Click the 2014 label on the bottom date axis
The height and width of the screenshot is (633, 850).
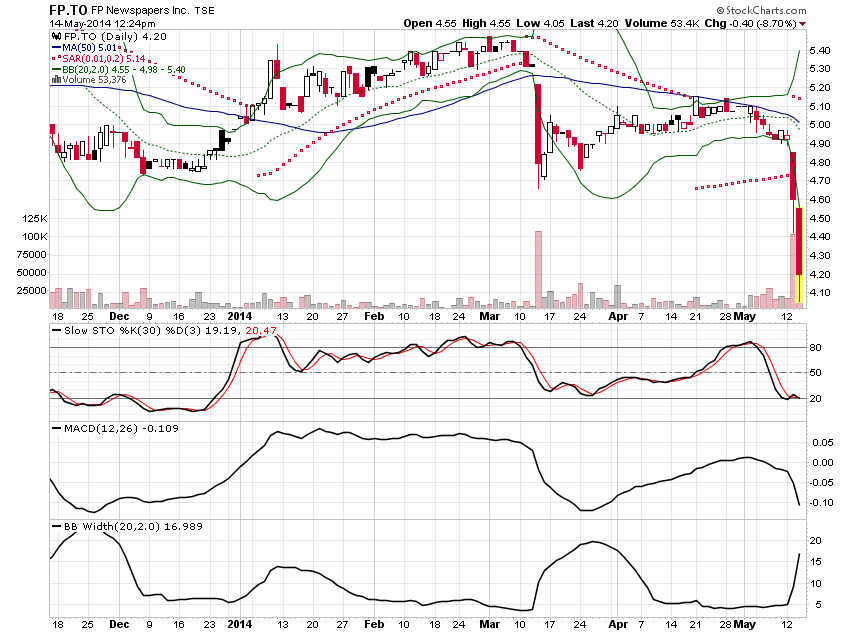click(240, 624)
